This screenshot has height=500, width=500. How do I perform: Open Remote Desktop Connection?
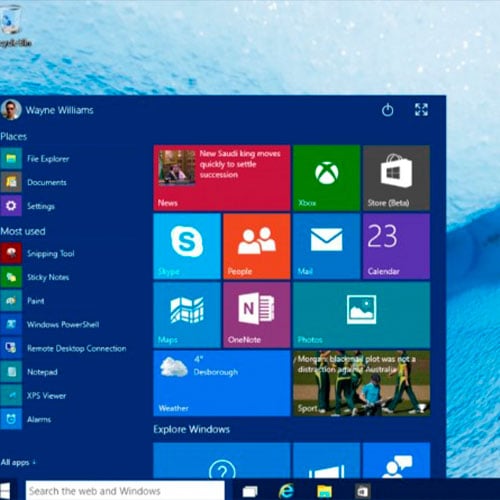[x=63, y=348]
